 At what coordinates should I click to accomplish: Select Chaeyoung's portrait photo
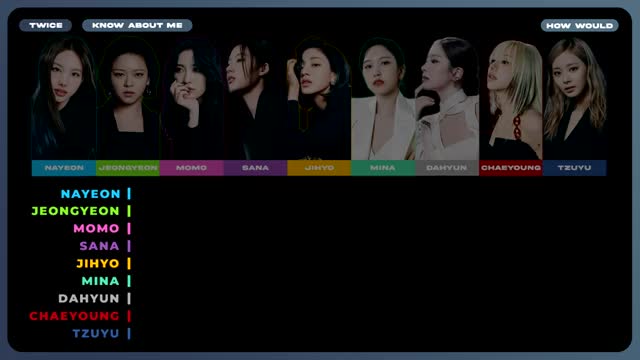pos(511,98)
